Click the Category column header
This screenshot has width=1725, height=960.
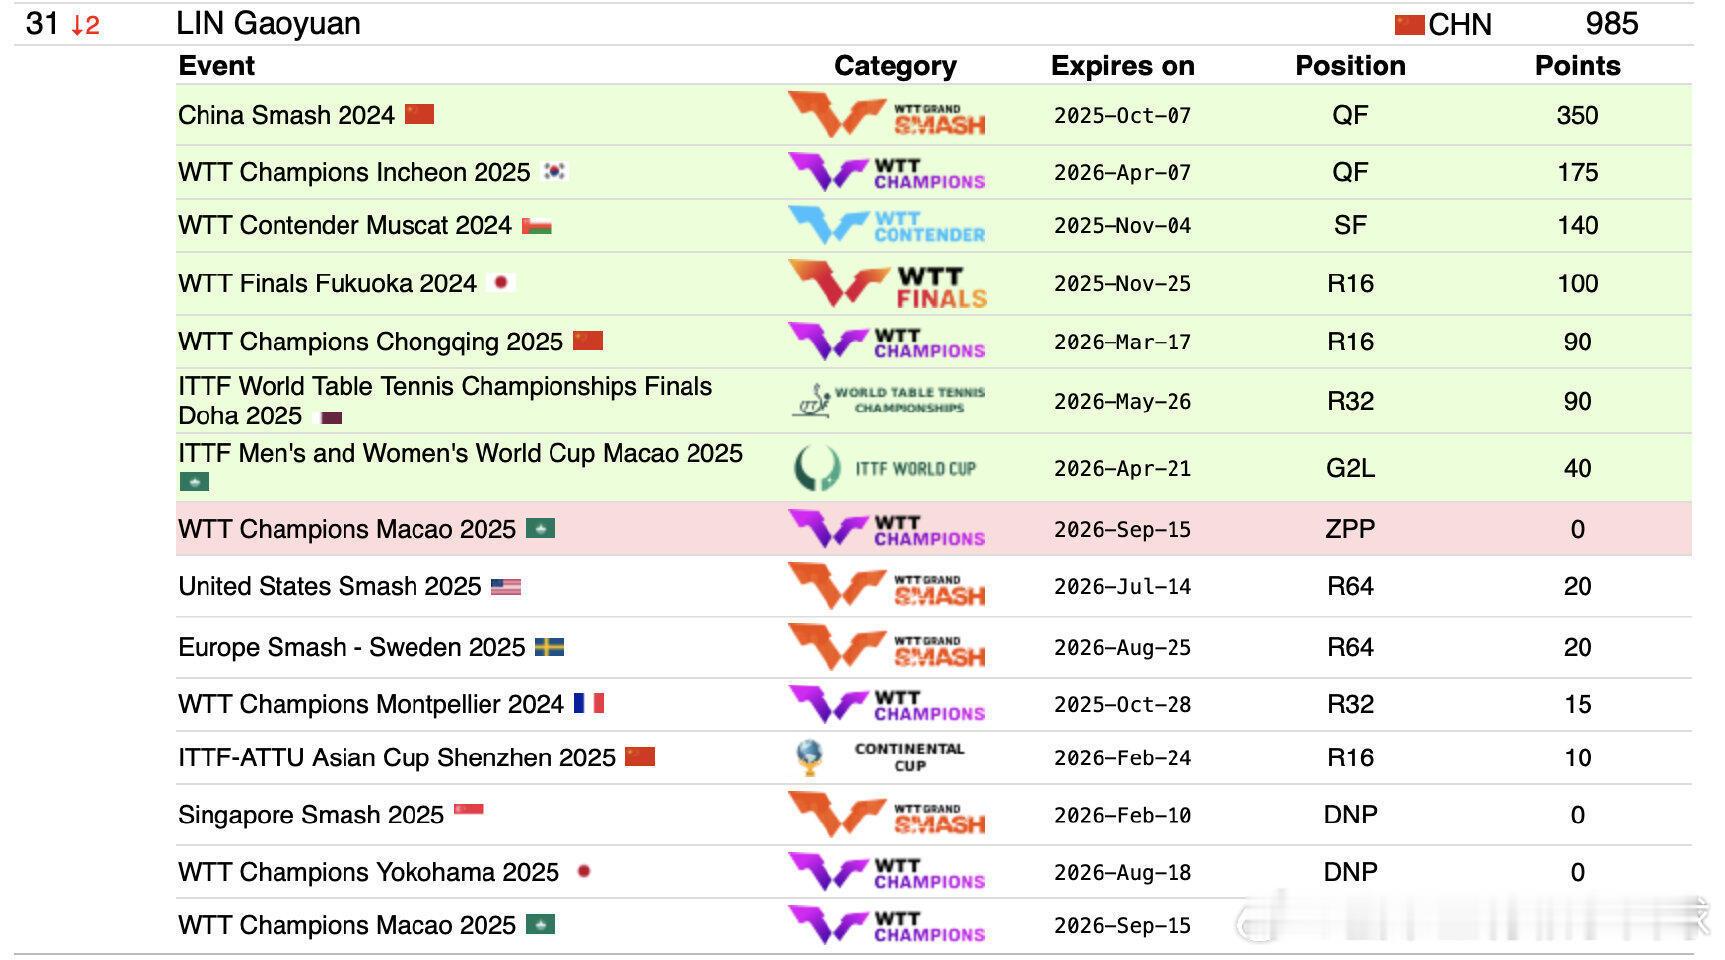895,66
